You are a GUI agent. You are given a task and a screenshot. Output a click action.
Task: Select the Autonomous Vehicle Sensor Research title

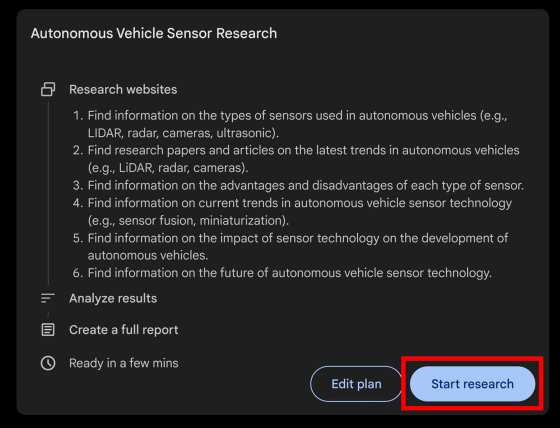pos(154,33)
